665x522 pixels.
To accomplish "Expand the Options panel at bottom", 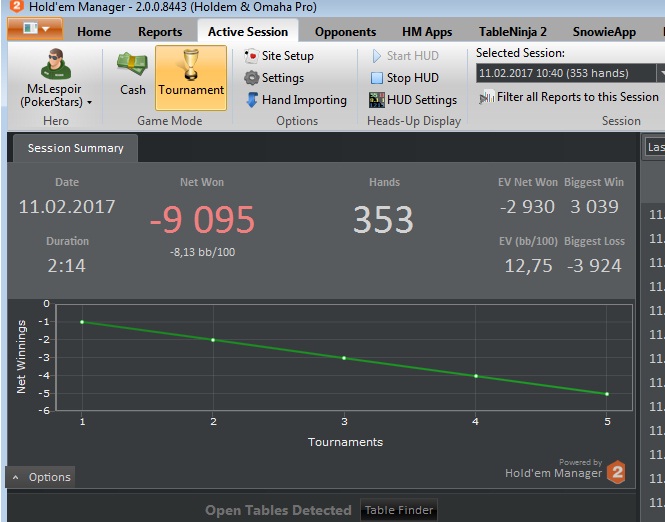I will [41, 477].
